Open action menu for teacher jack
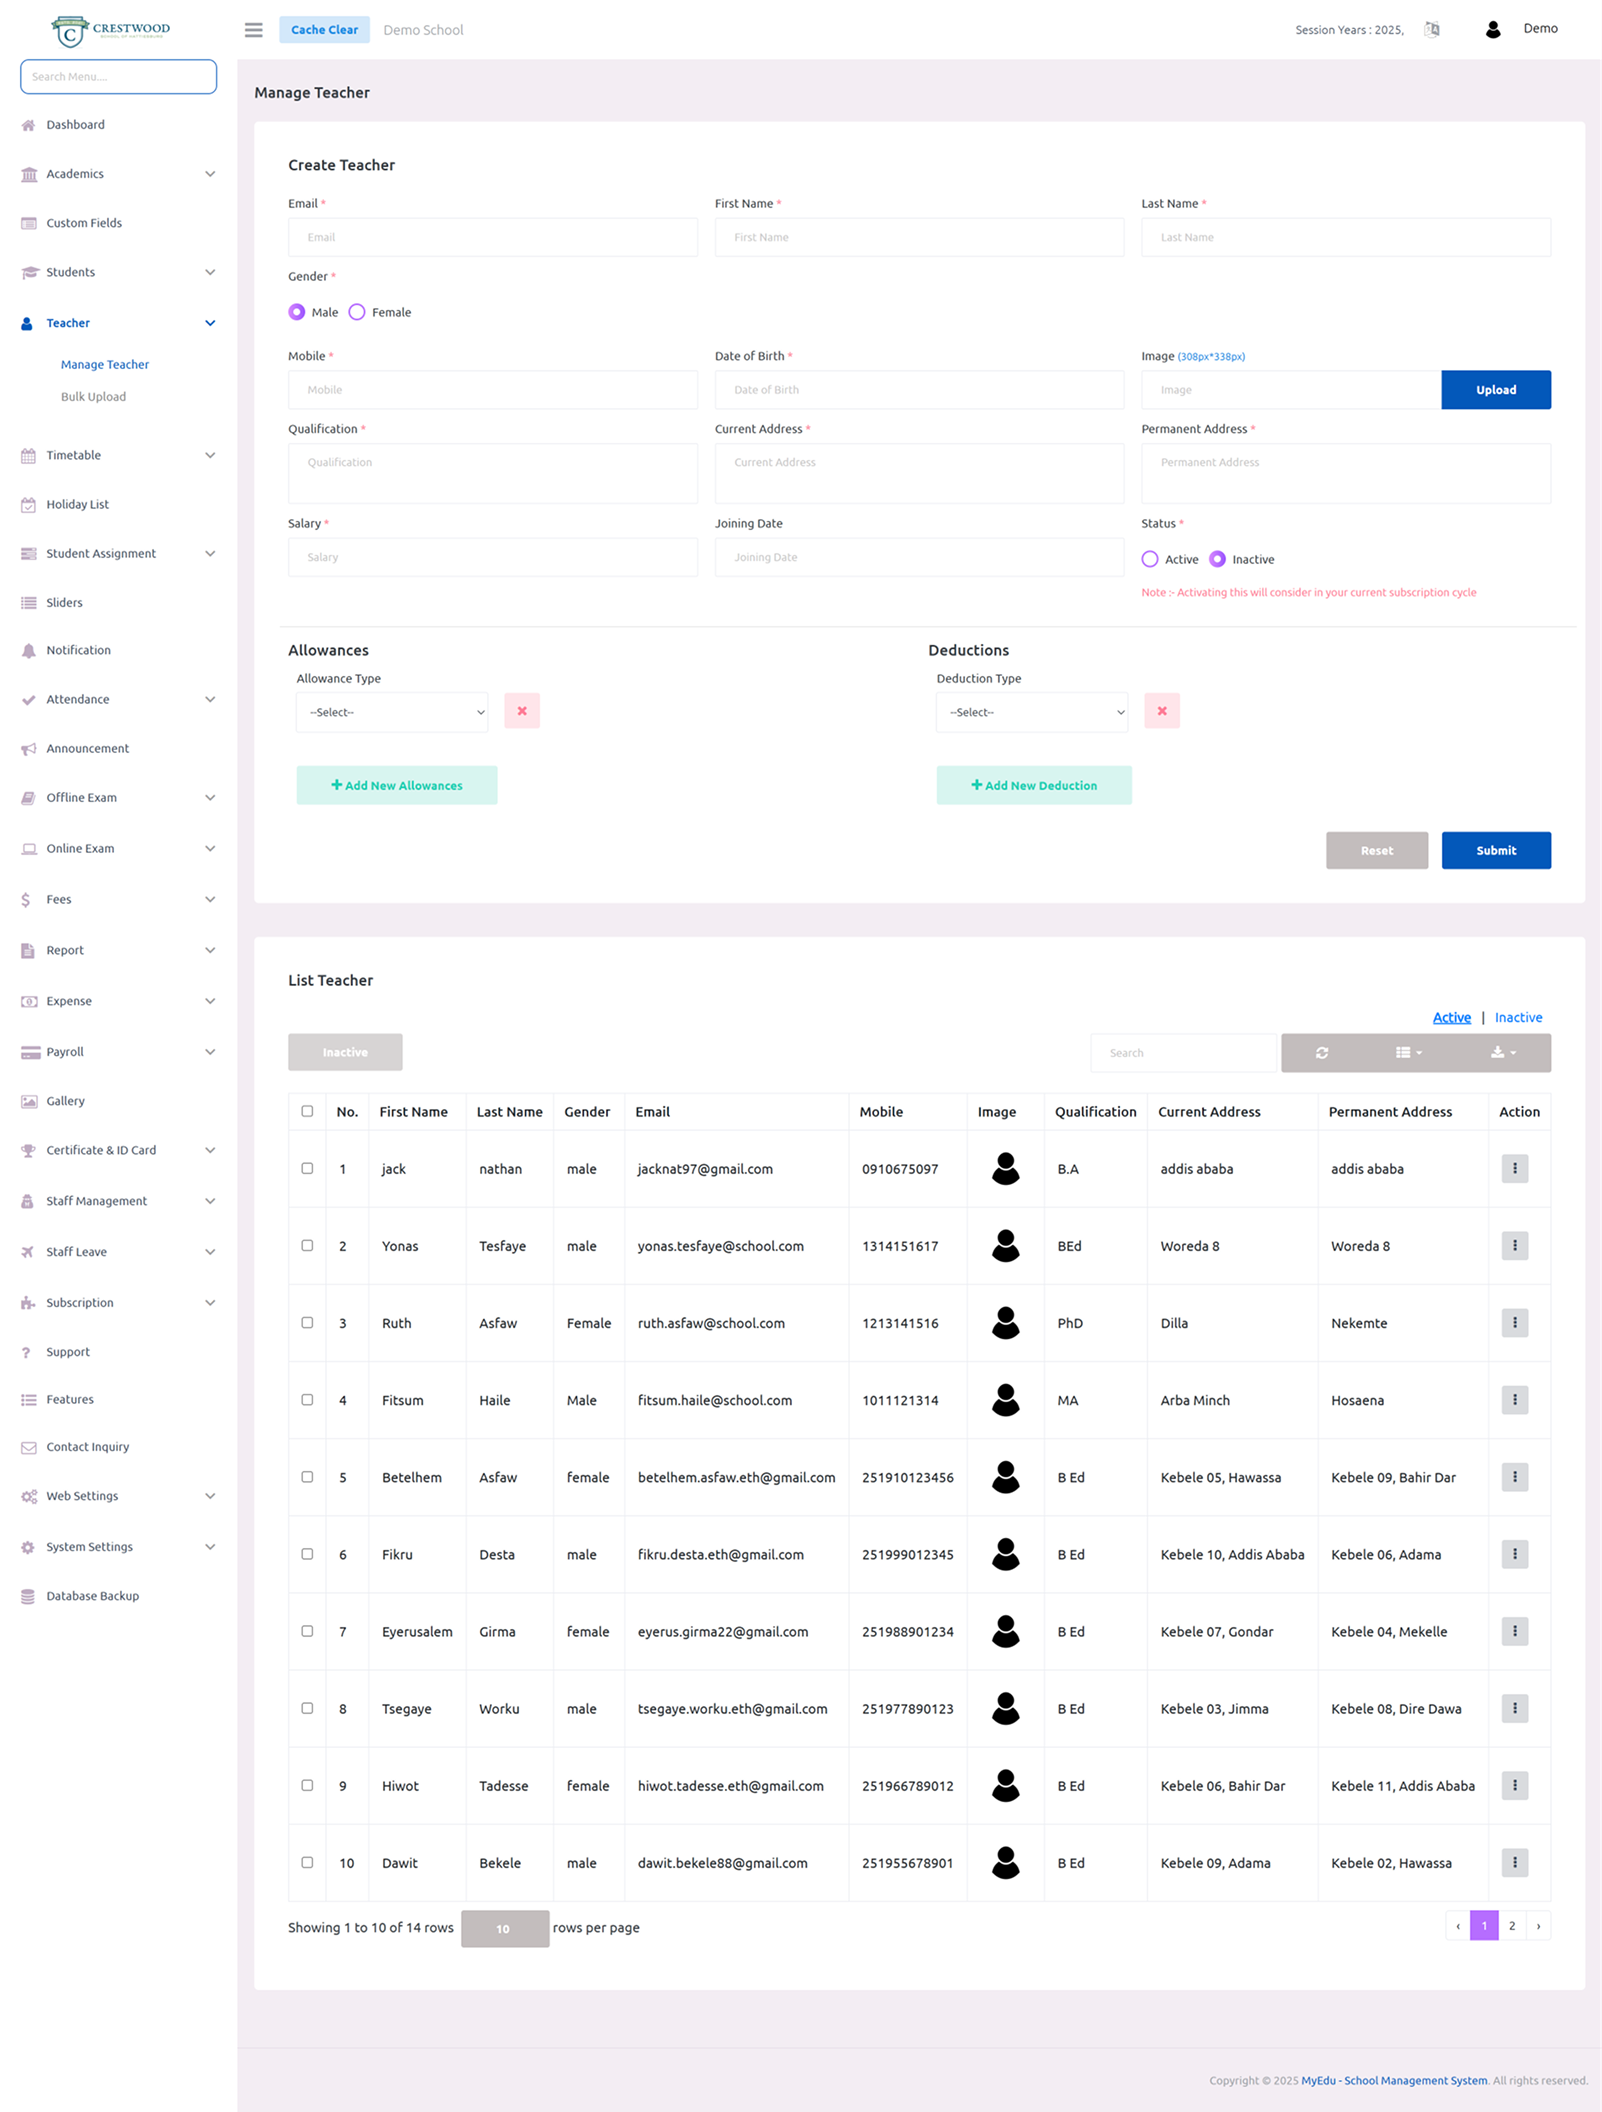This screenshot has height=2112, width=1602. point(1514,1168)
